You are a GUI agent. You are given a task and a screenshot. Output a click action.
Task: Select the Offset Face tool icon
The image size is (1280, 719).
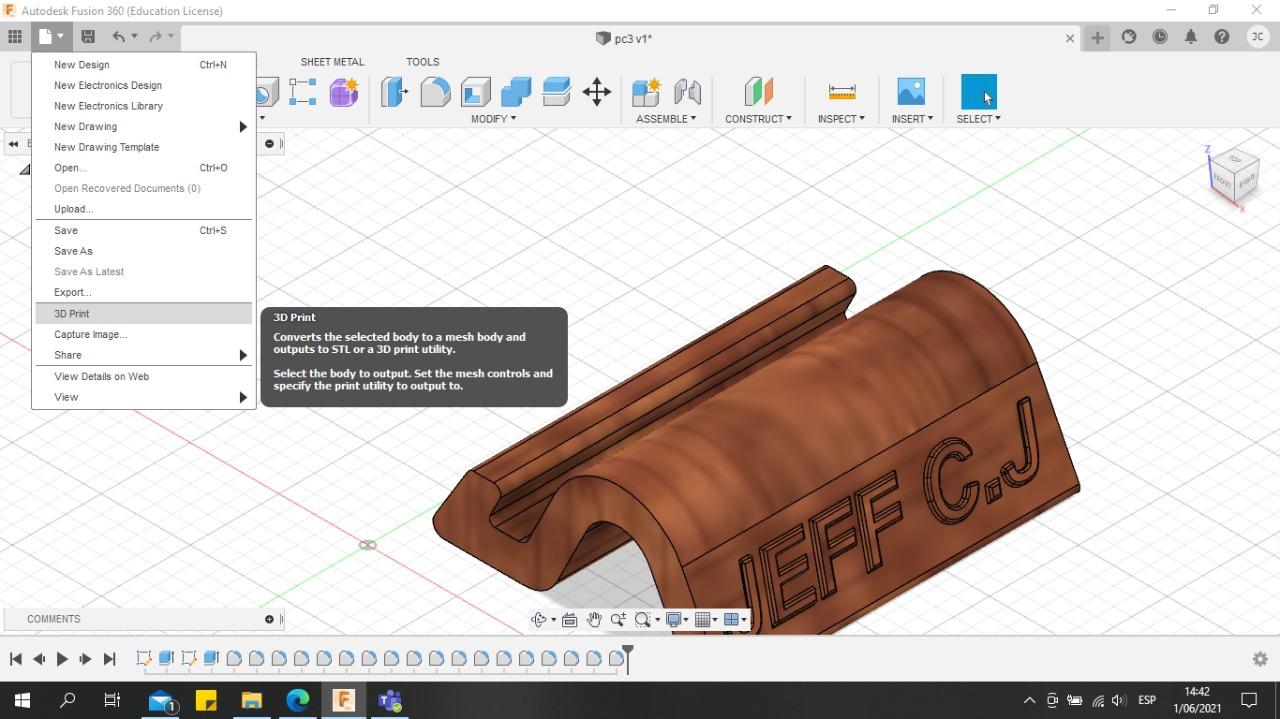(x=556, y=92)
